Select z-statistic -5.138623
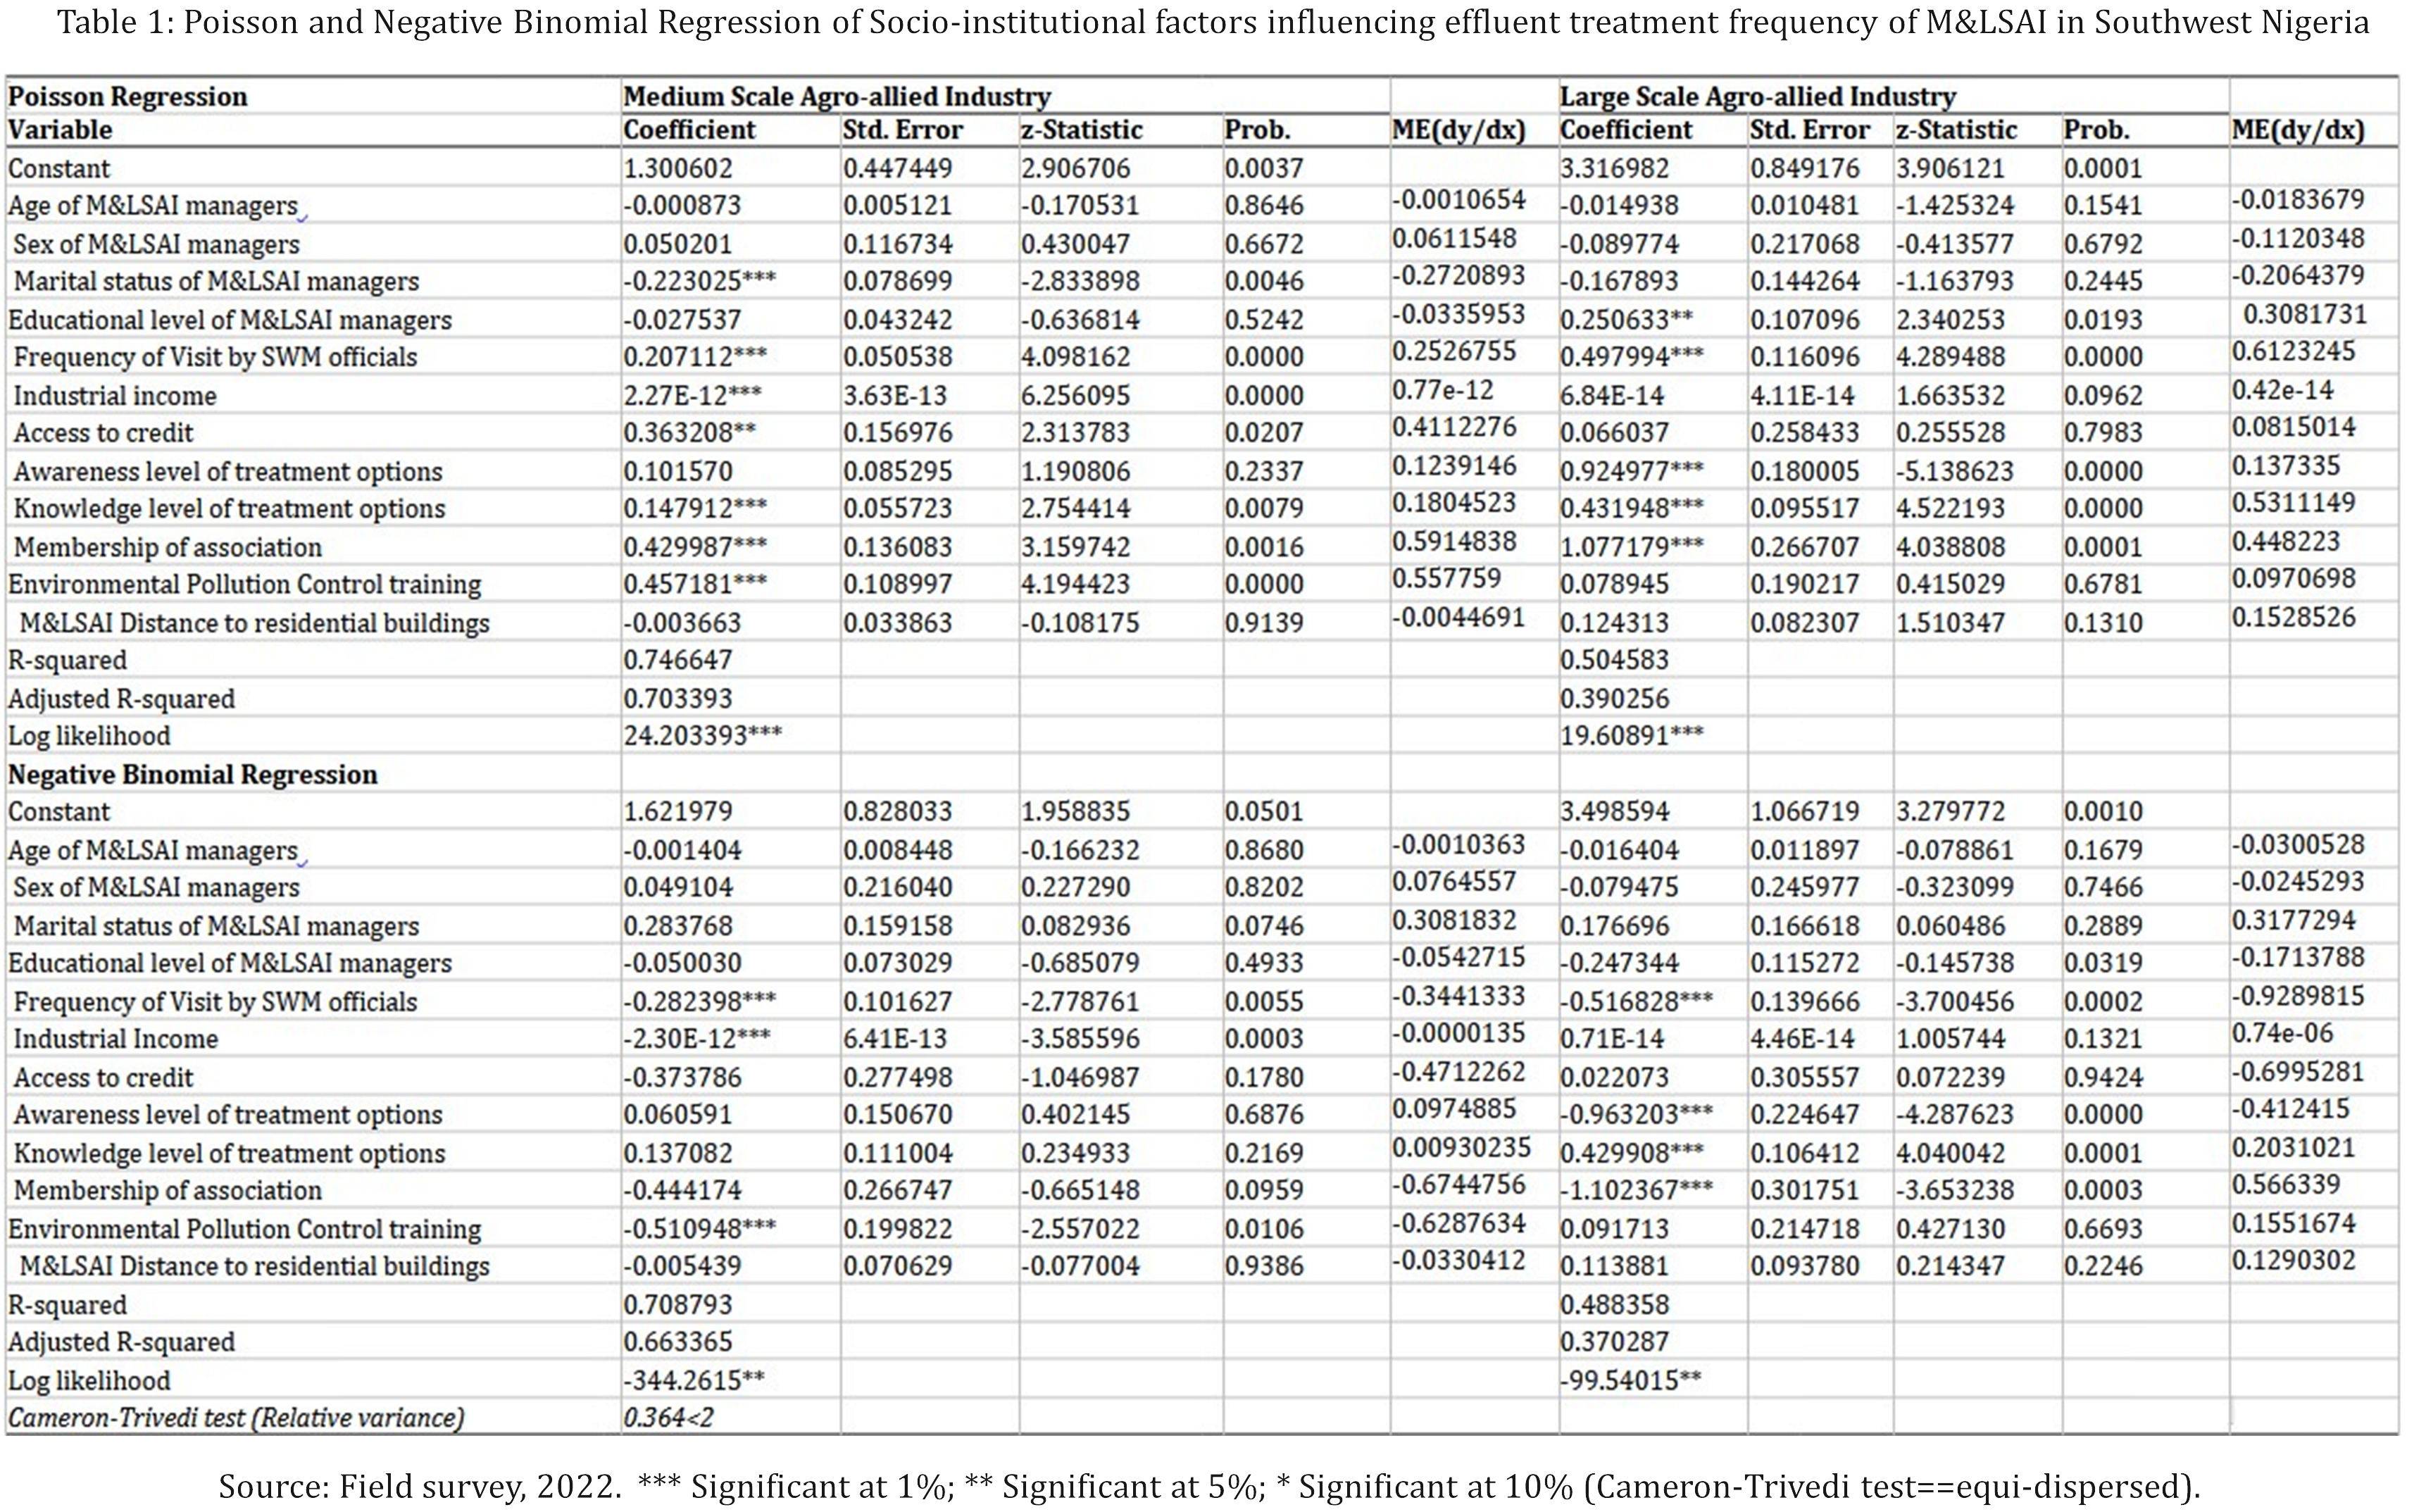Screen dimensions: 2426x1512 pyautogui.click(x=1954, y=471)
